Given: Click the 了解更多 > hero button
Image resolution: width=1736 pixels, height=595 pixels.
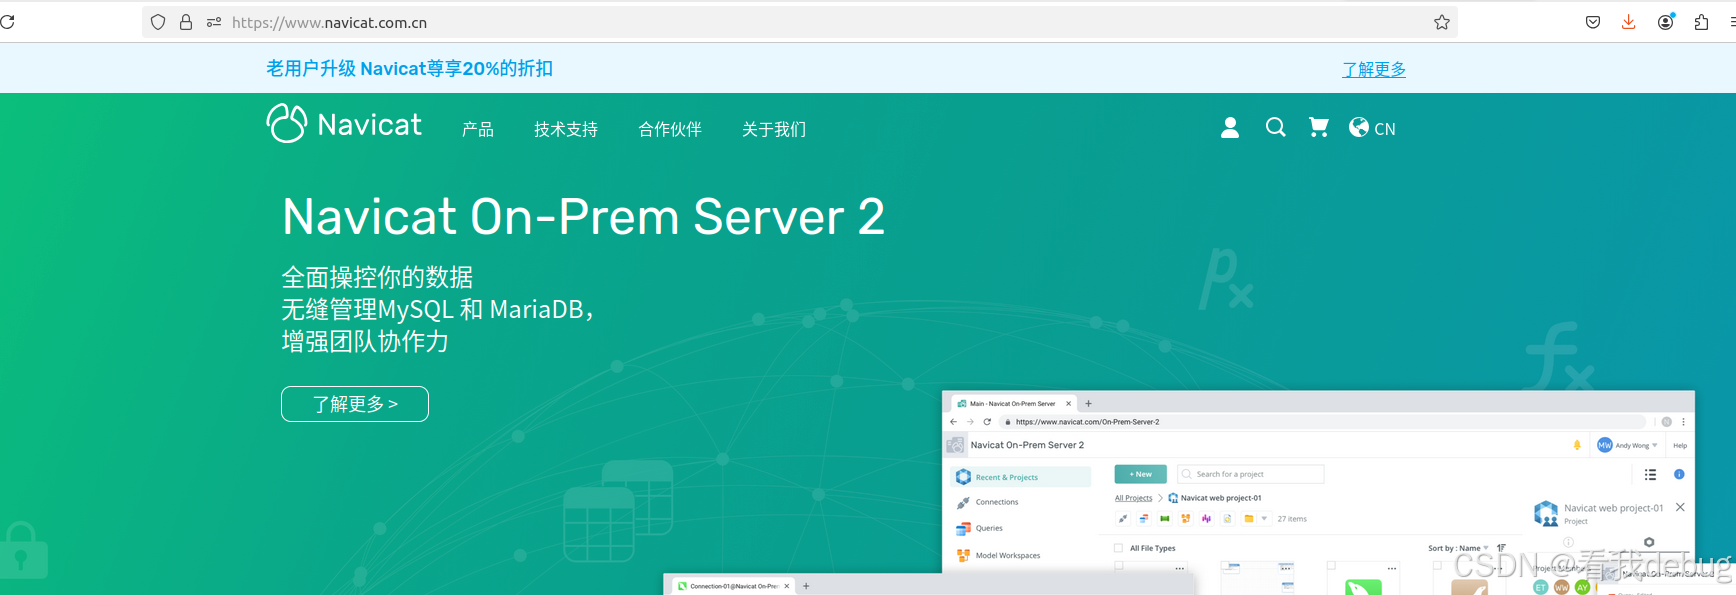Looking at the screenshot, I should coord(355,404).
